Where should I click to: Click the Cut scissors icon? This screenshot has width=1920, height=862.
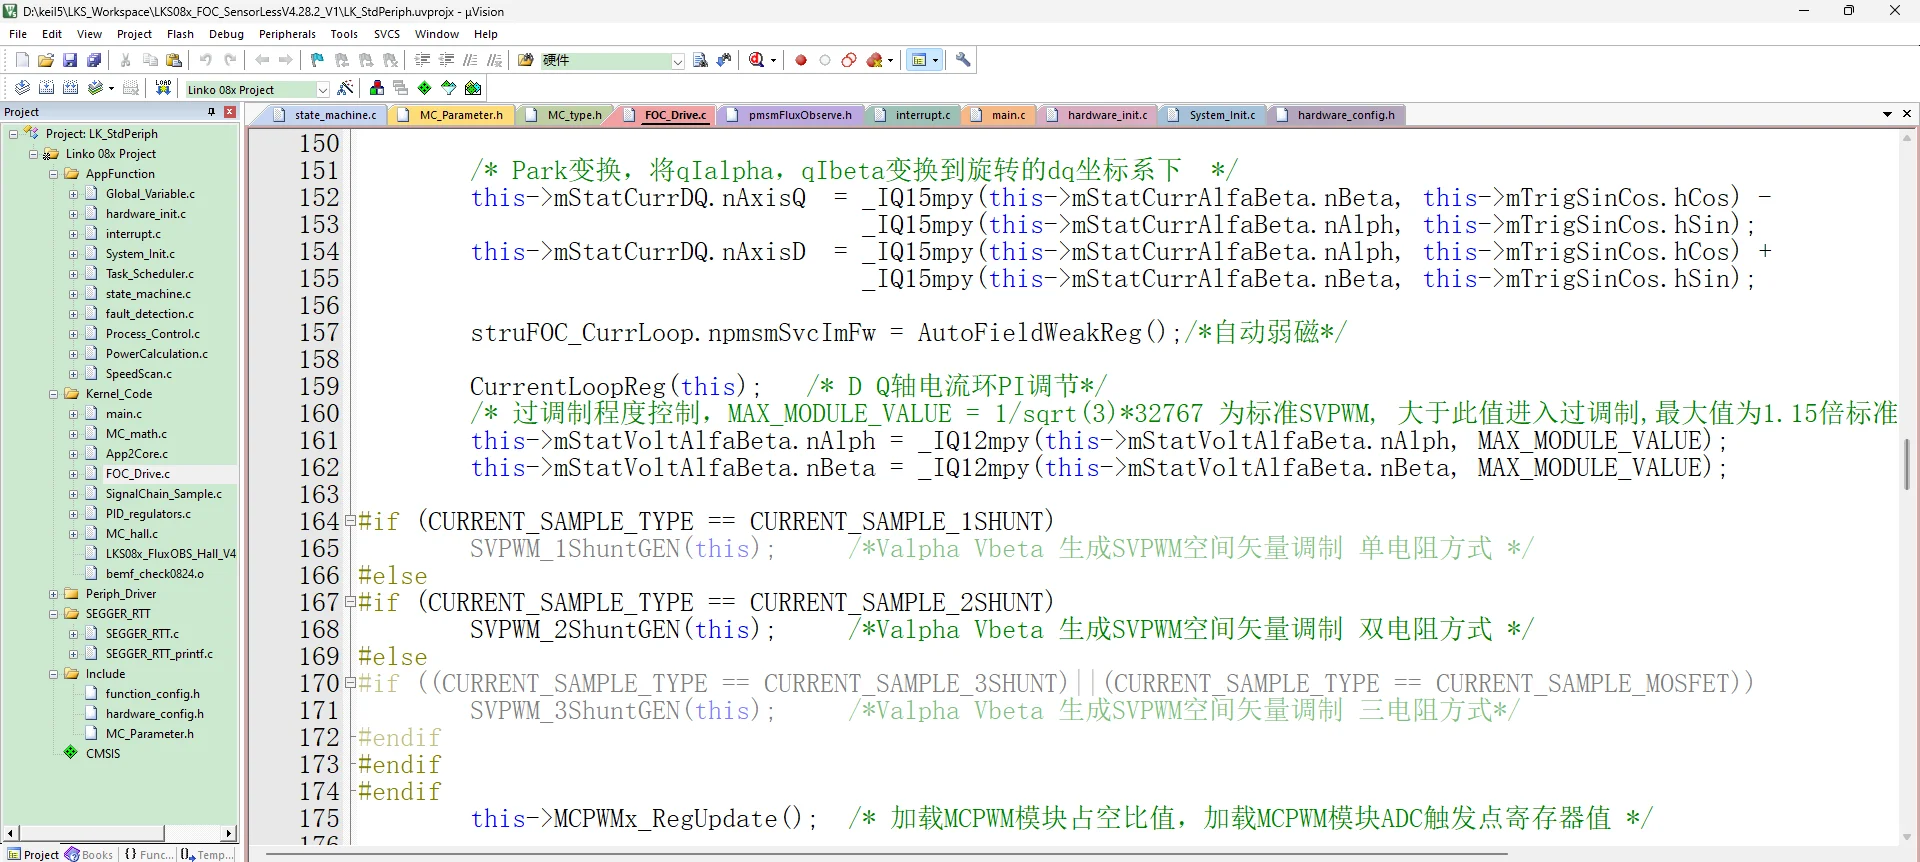[126, 60]
